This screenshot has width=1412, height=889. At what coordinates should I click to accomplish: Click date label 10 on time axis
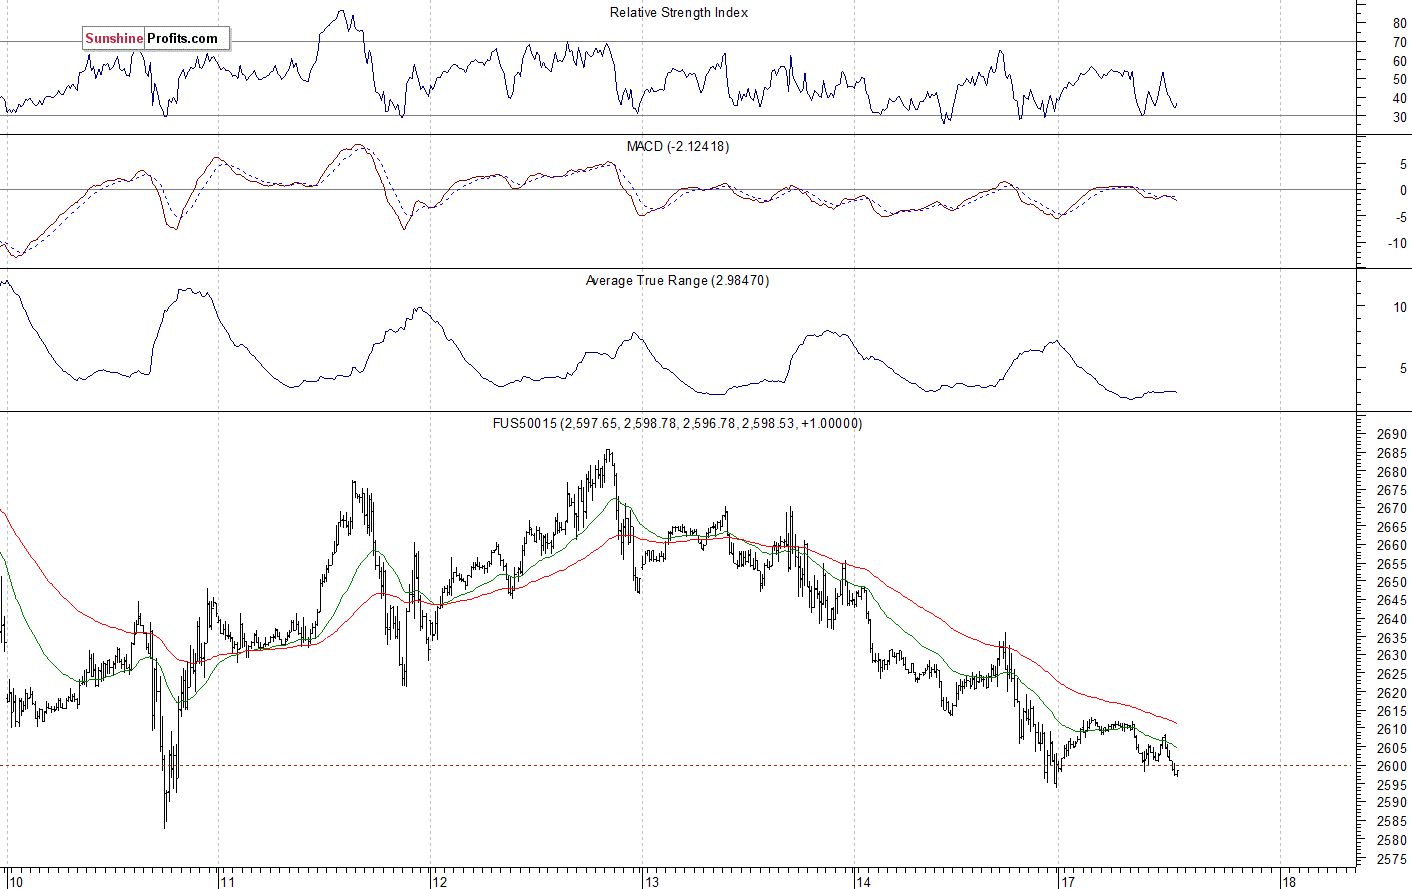click(16, 882)
